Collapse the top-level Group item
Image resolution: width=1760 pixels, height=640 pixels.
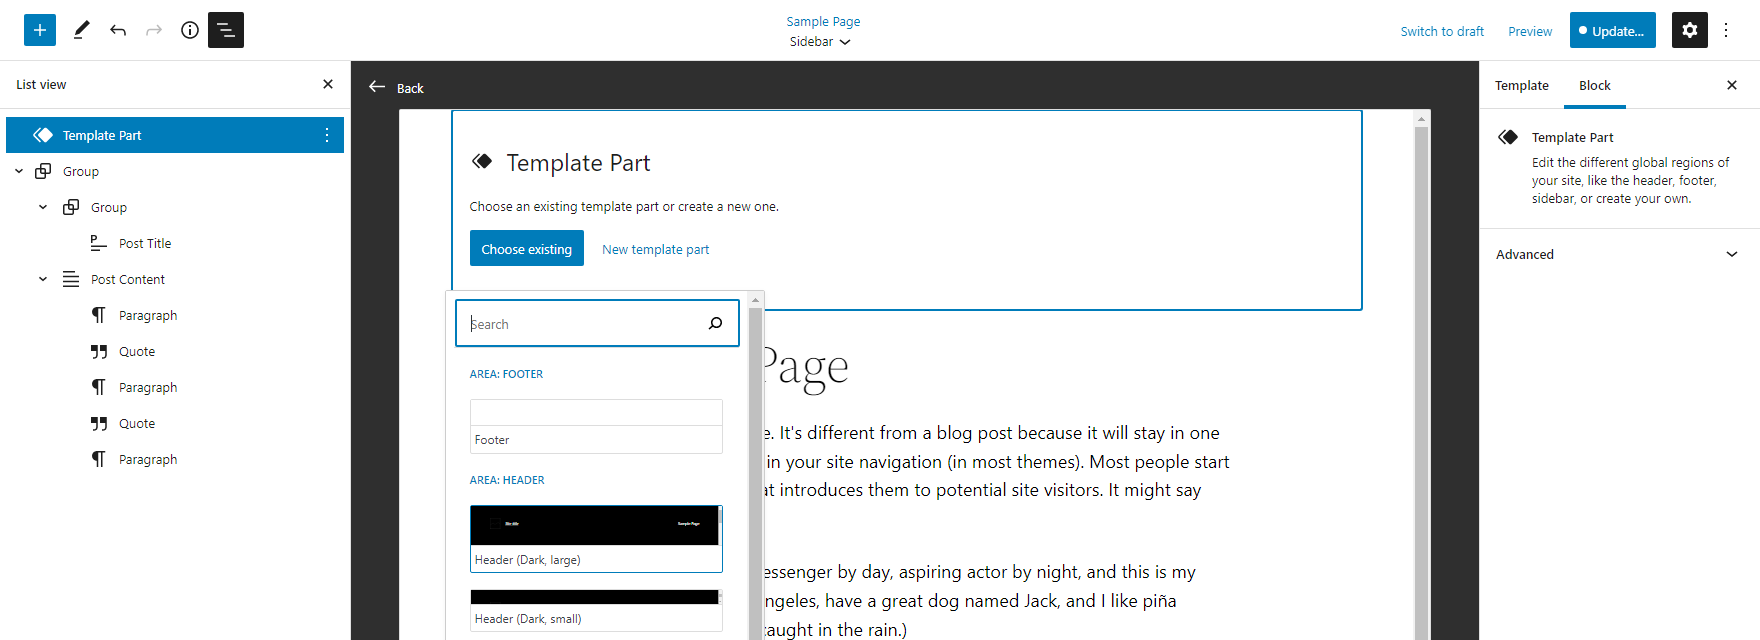click(x=19, y=171)
